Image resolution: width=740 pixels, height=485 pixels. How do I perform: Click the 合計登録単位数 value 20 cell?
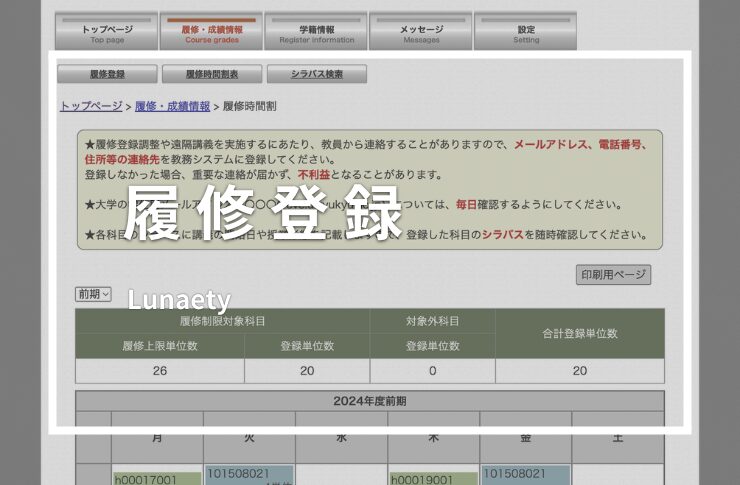pyautogui.click(x=580, y=371)
